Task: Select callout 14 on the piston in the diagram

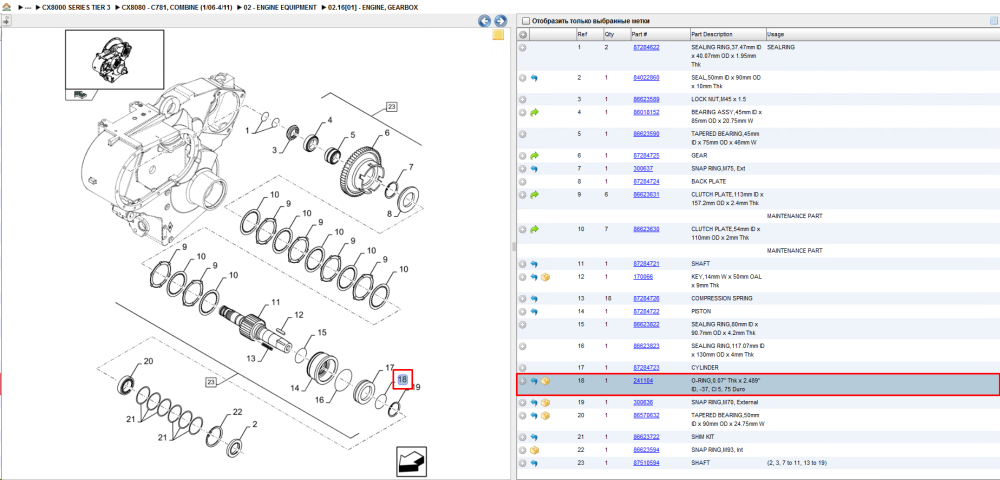Action: click(x=295, y=388)
